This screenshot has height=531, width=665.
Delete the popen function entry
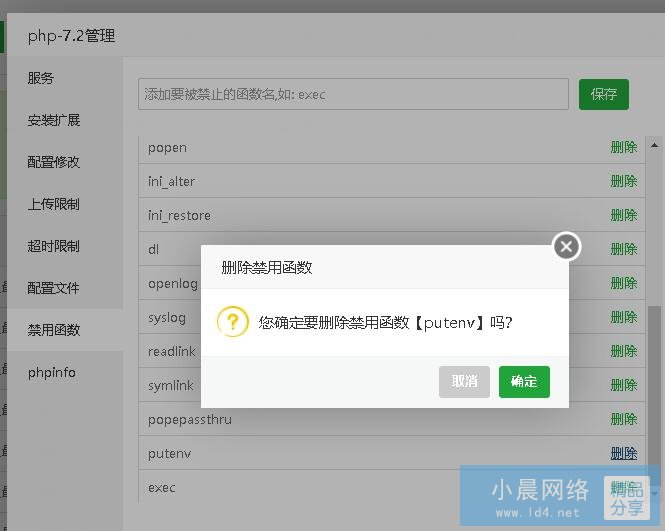coord(624,147)
